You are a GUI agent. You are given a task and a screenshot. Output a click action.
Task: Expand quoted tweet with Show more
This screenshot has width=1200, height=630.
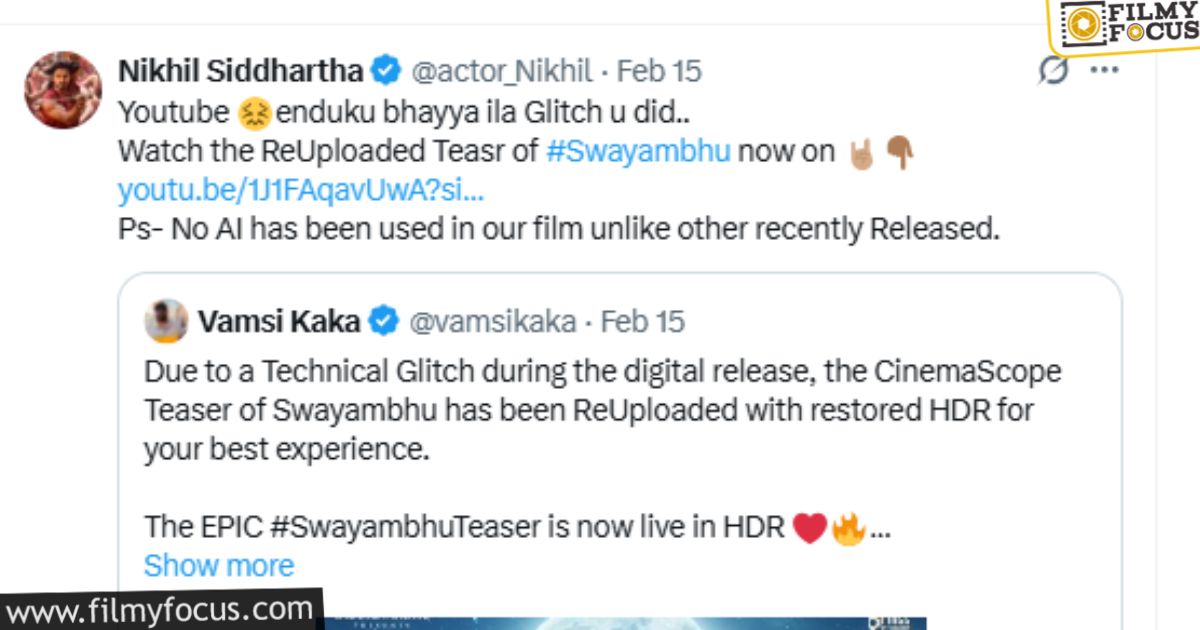(x=219, y=565)
